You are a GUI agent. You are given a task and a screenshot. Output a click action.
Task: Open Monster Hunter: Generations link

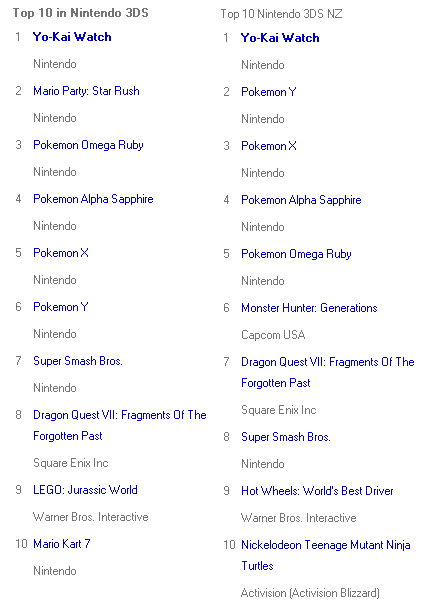309,308
